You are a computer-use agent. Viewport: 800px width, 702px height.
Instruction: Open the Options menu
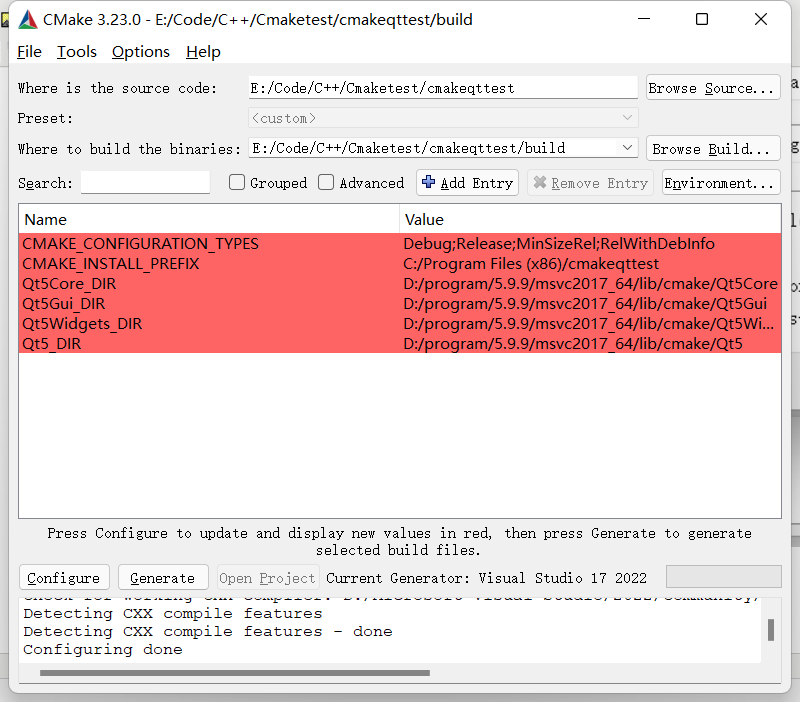[141, 52]
